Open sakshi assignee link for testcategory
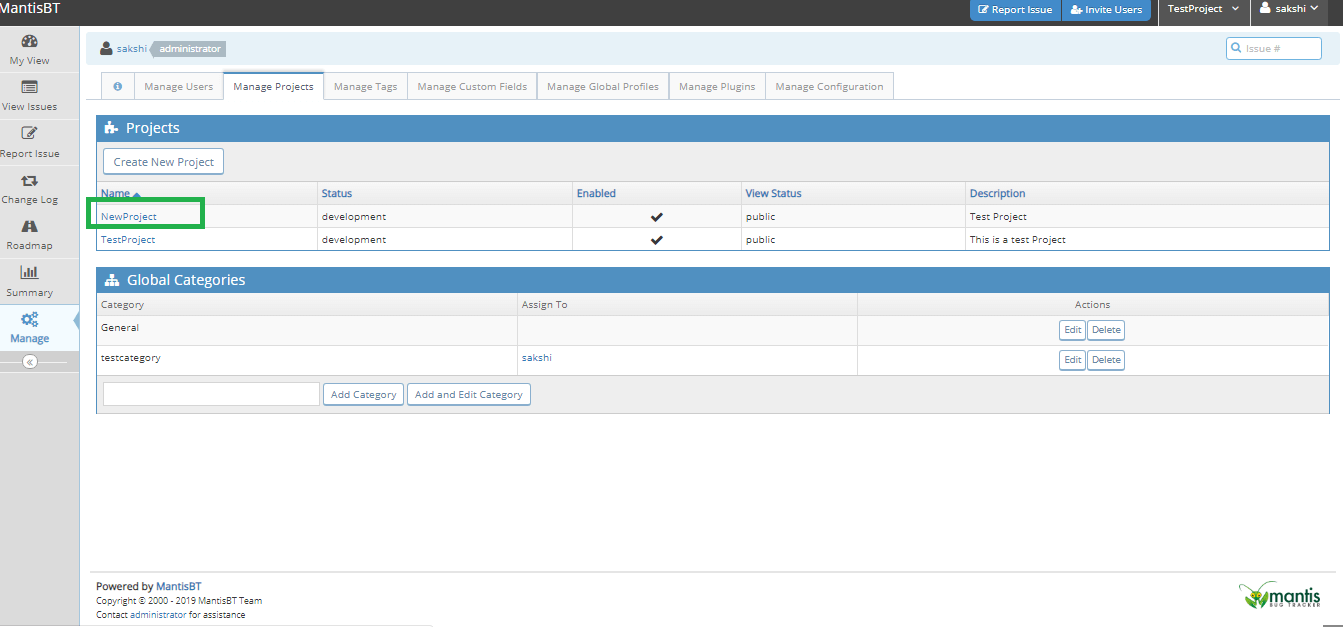The height and width of the screenshot is (631, 1343). click(x=537, y=357)
